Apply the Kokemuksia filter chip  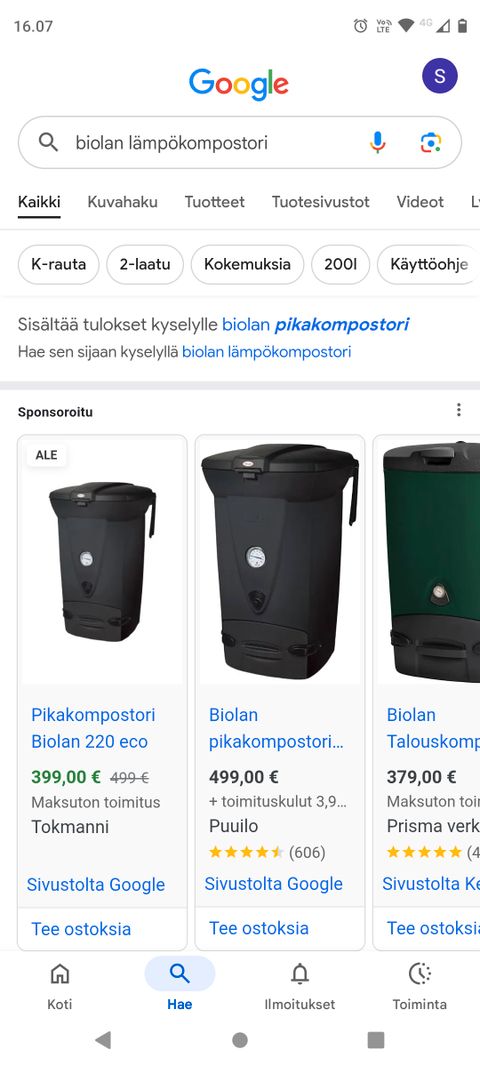click(247, 265)
